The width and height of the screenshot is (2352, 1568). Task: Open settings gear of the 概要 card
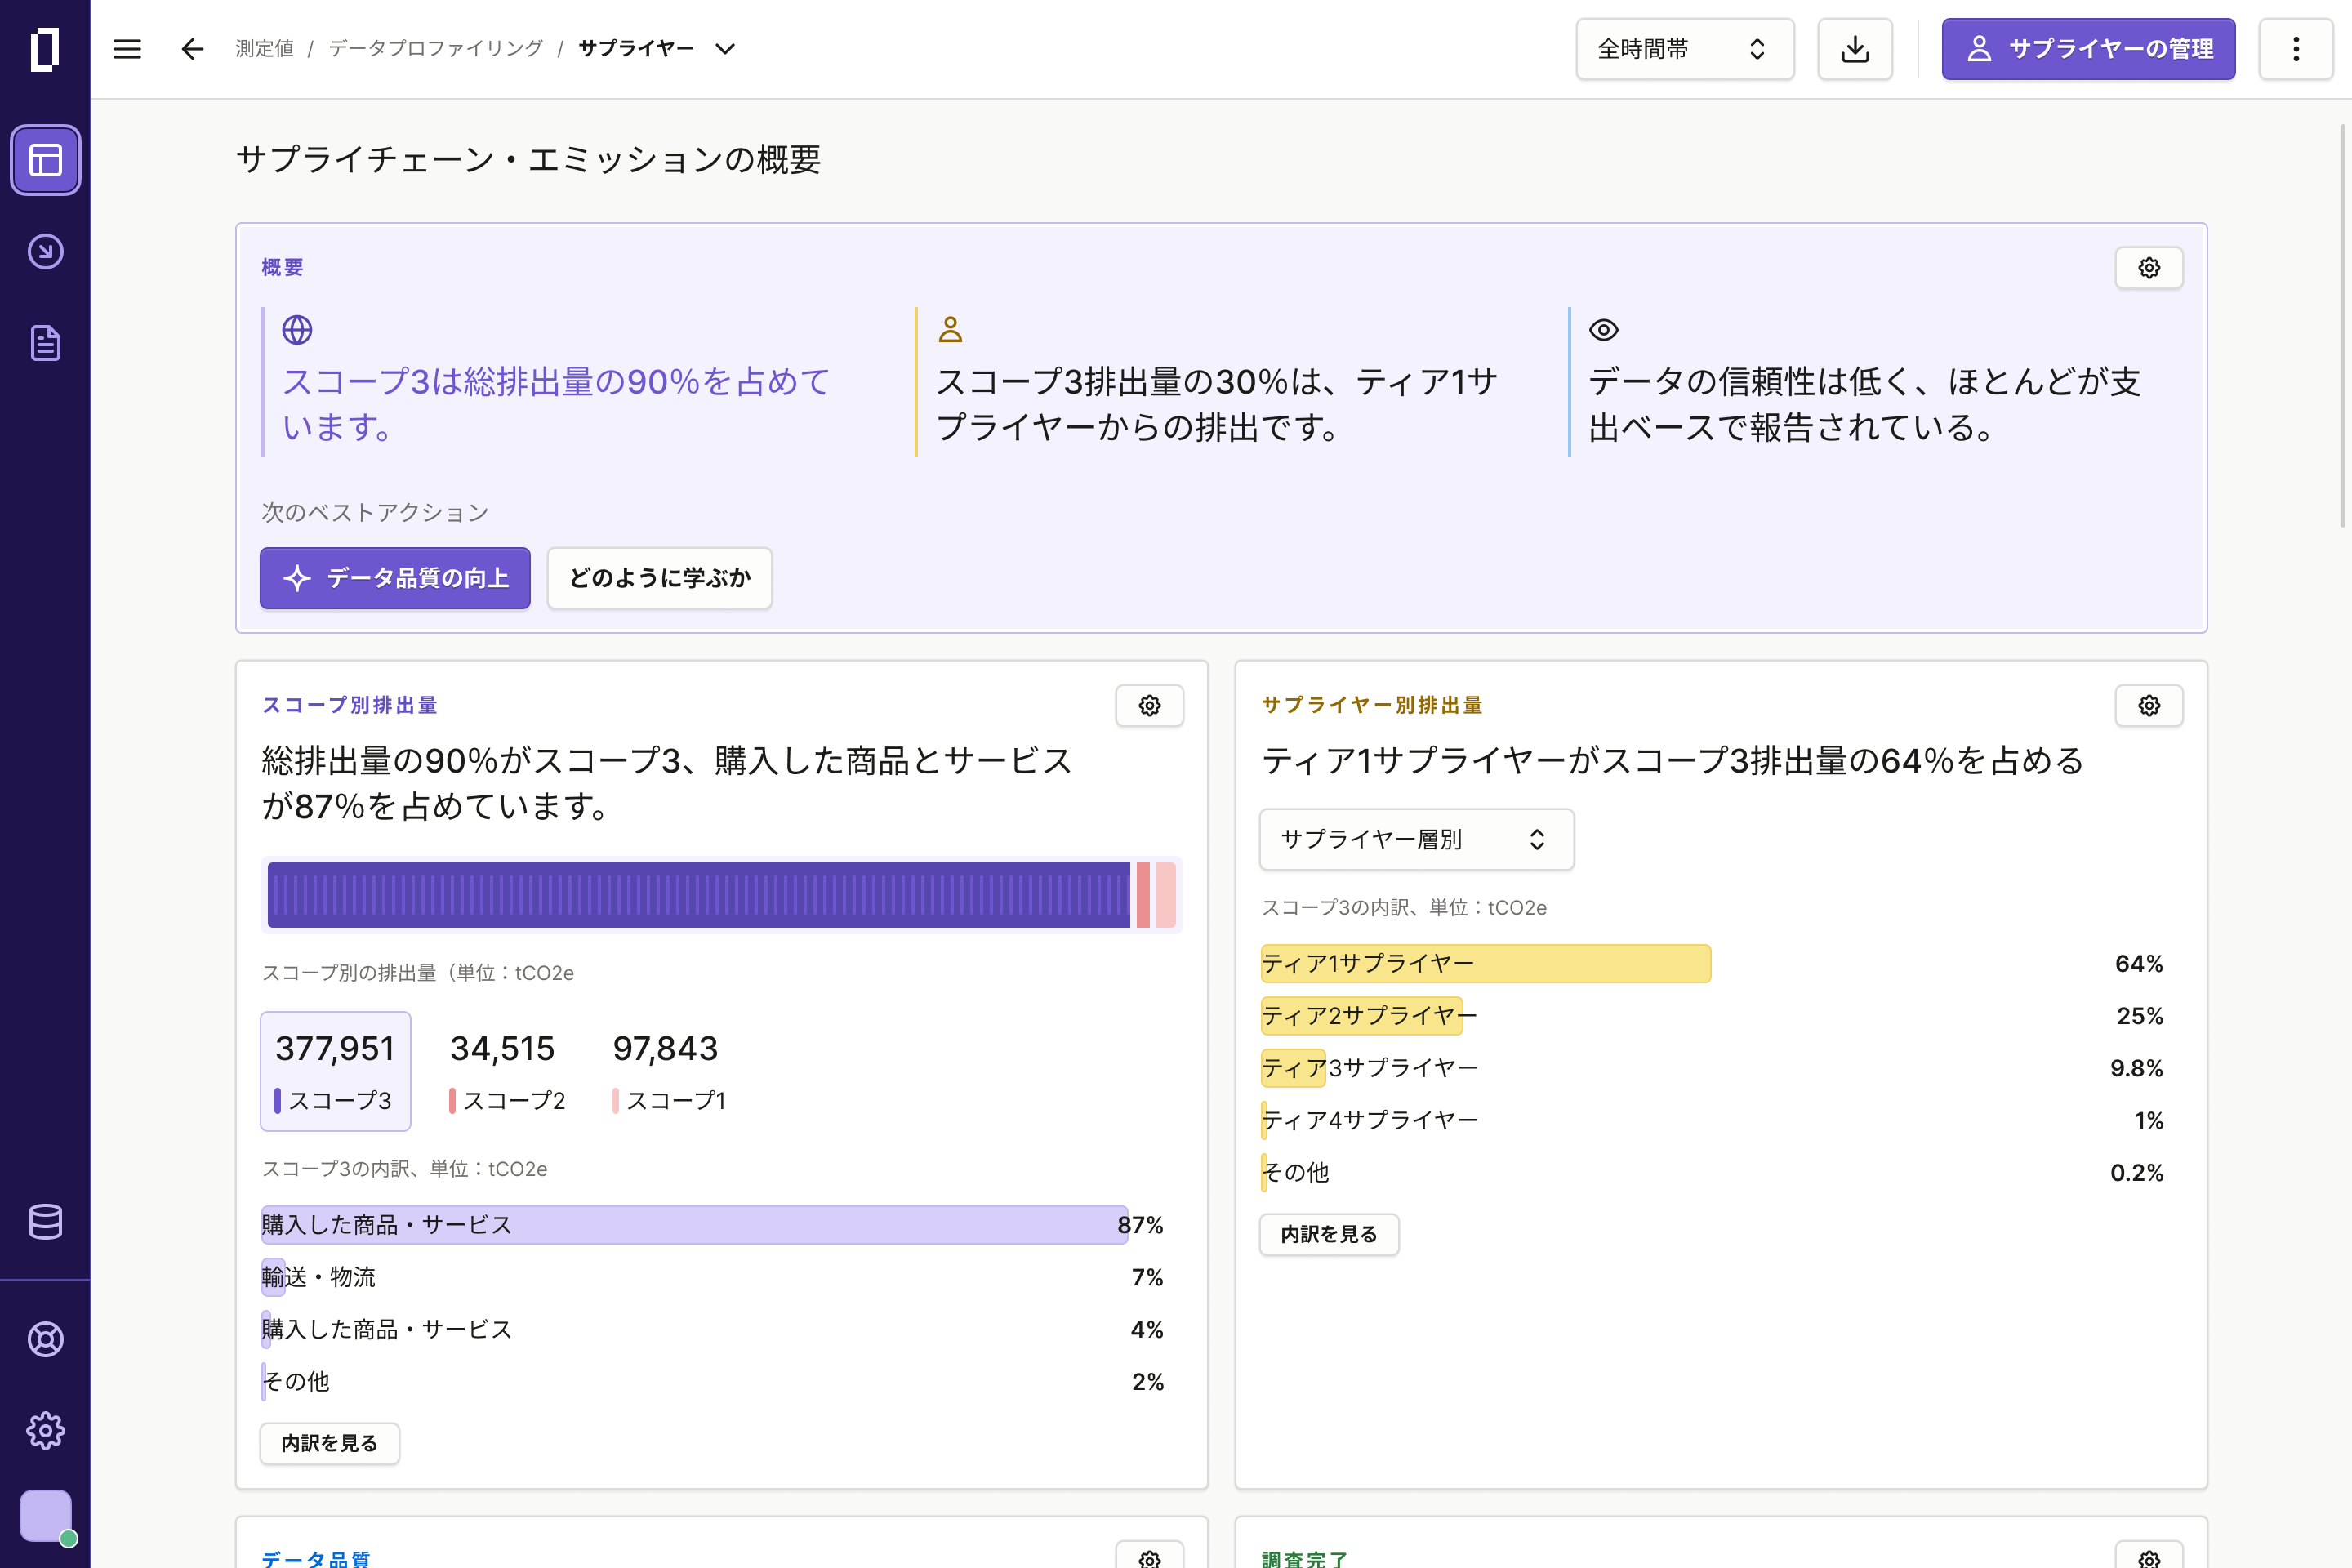pos(2149,268)
